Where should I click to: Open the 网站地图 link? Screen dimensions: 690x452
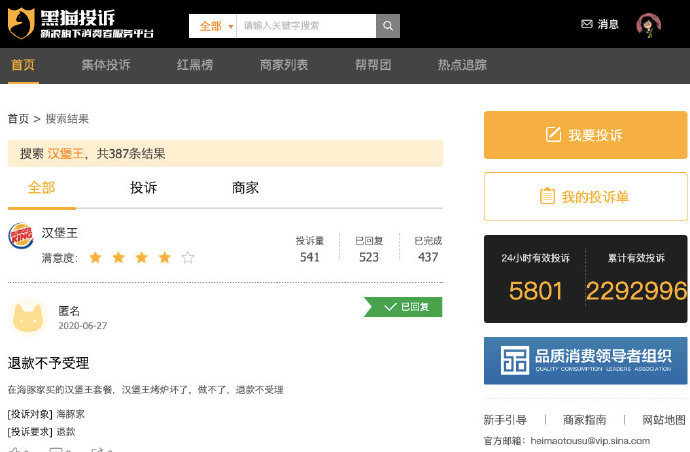pos(664,420)
